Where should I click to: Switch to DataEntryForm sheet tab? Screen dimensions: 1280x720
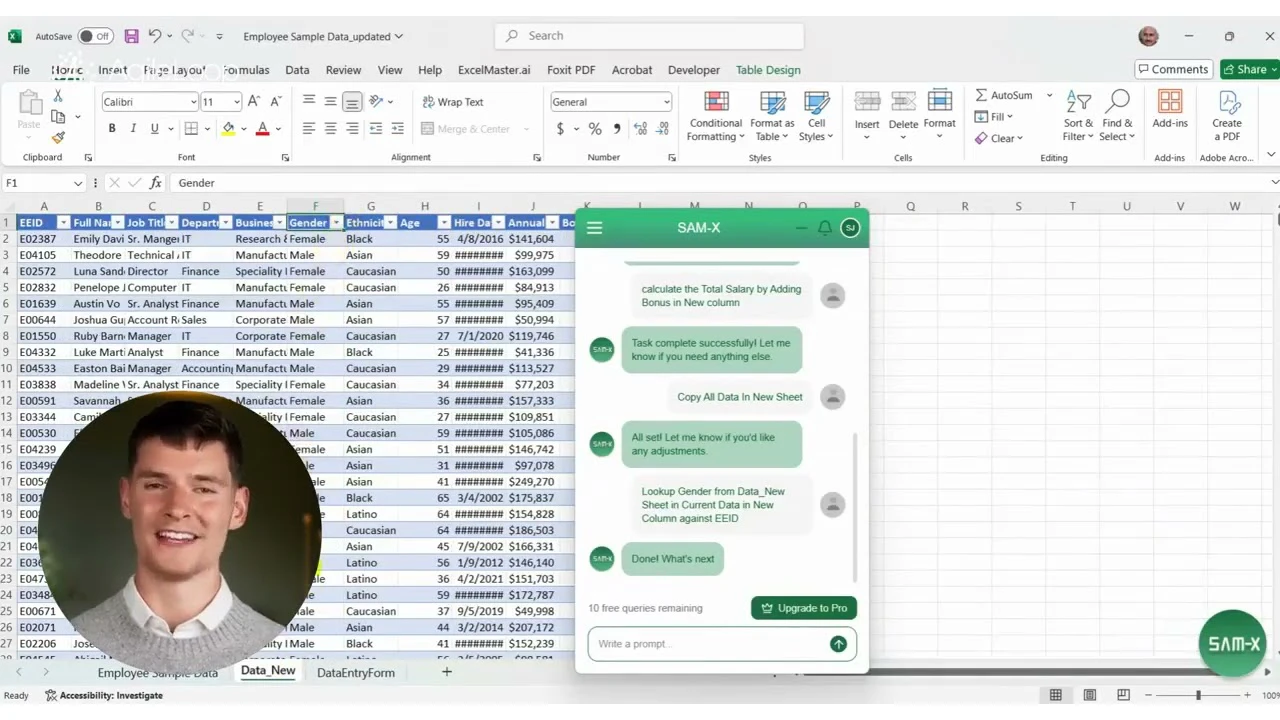click(x=356, y=673)
